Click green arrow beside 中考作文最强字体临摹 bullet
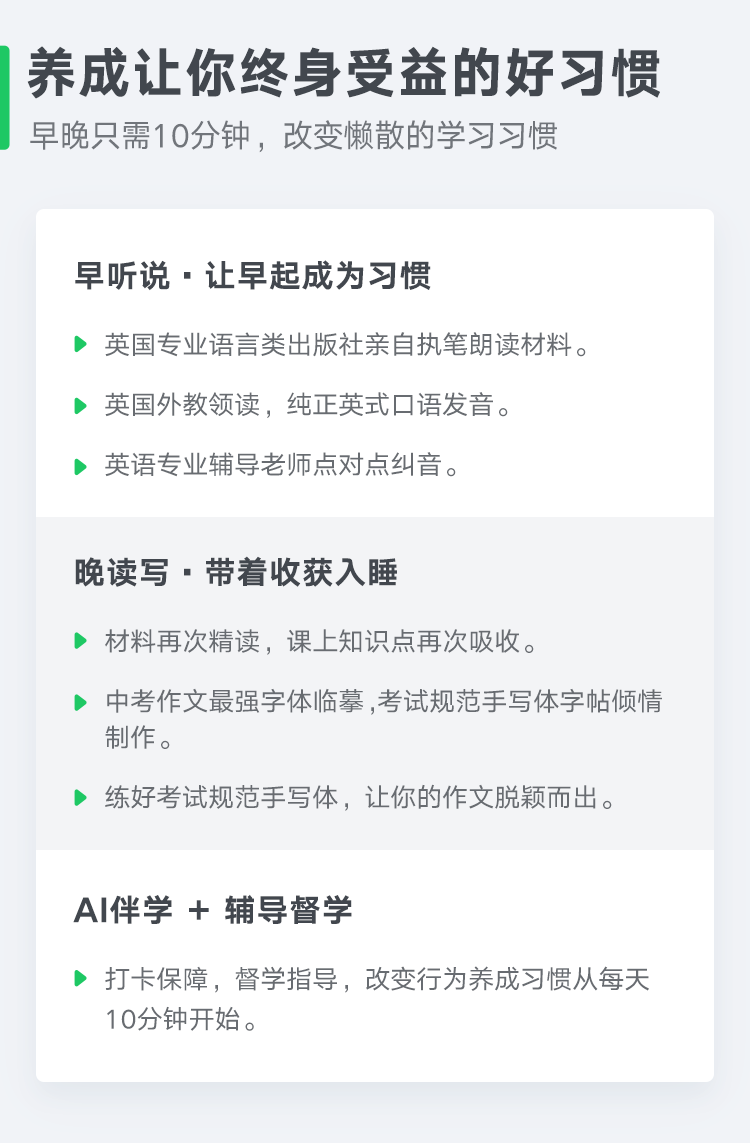Image resolution: width=750 pixels, height=1143 pixels. coord(81,702)
